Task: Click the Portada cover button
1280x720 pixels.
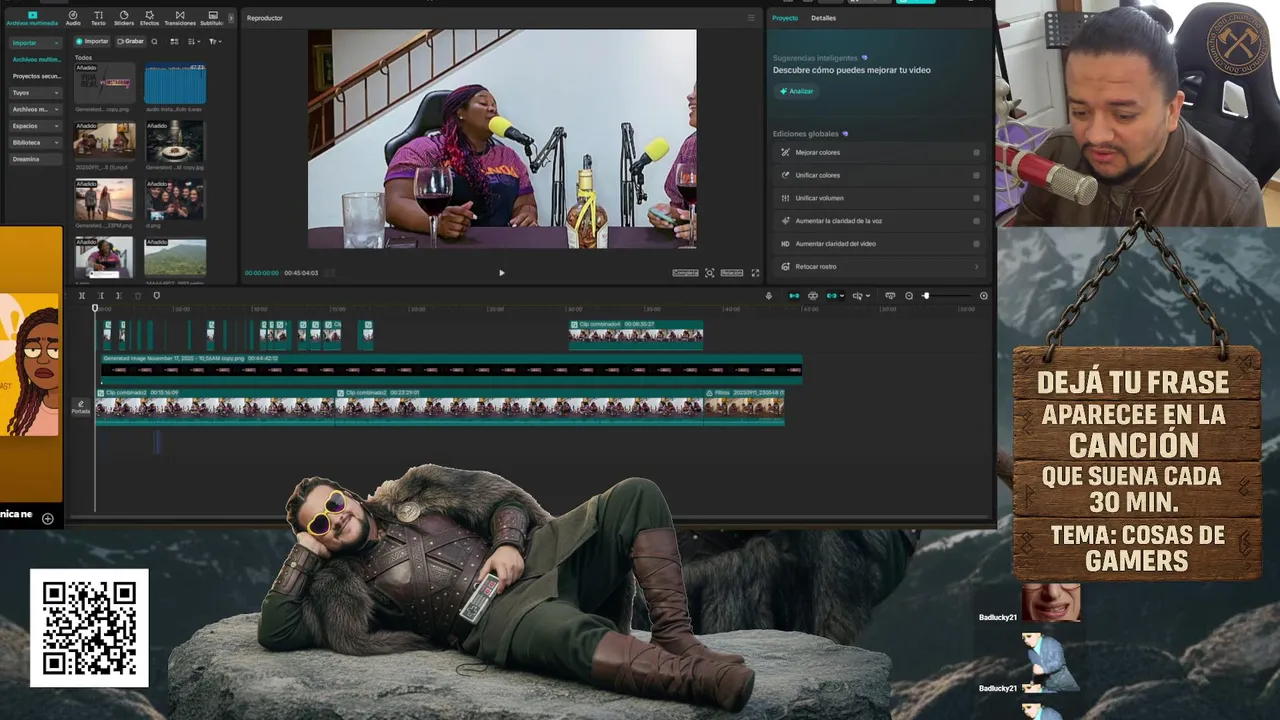Action: pos(81,407)
